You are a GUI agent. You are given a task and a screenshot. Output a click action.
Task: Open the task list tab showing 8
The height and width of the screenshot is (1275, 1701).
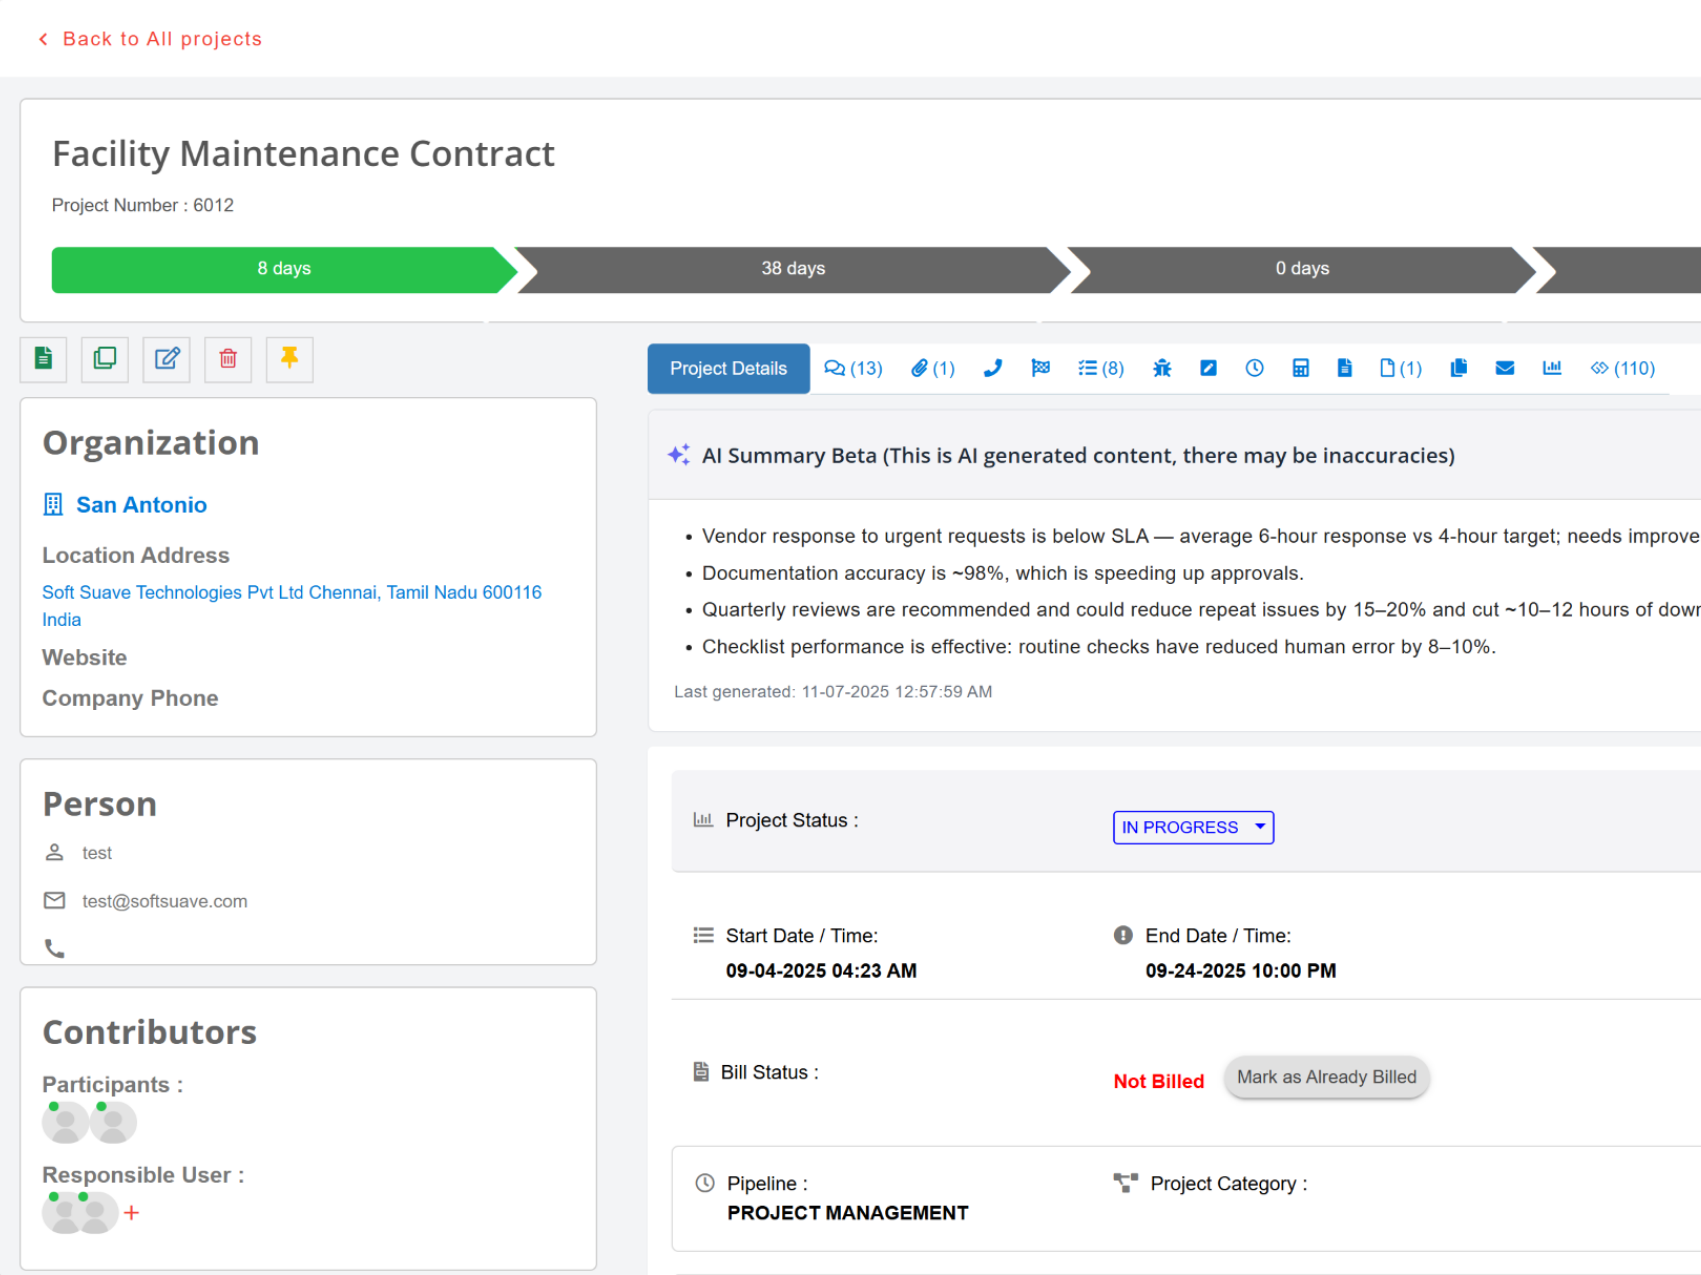point(1100,369)
